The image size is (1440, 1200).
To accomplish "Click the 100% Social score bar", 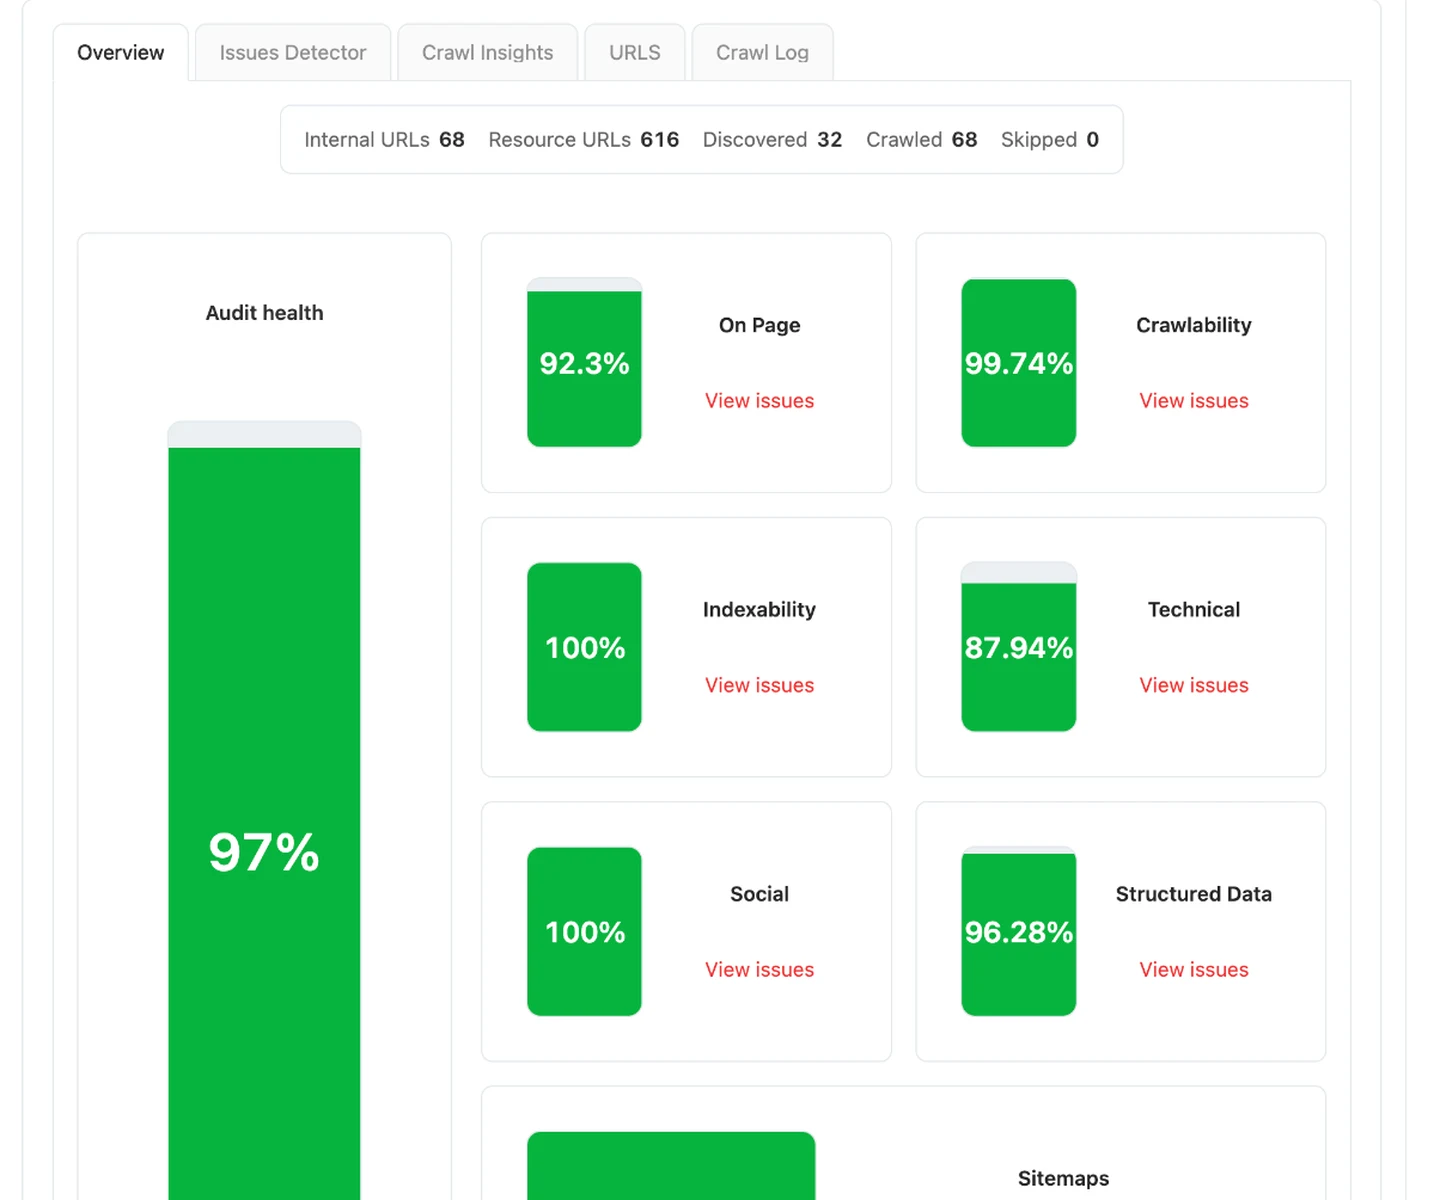I will 584,931.
